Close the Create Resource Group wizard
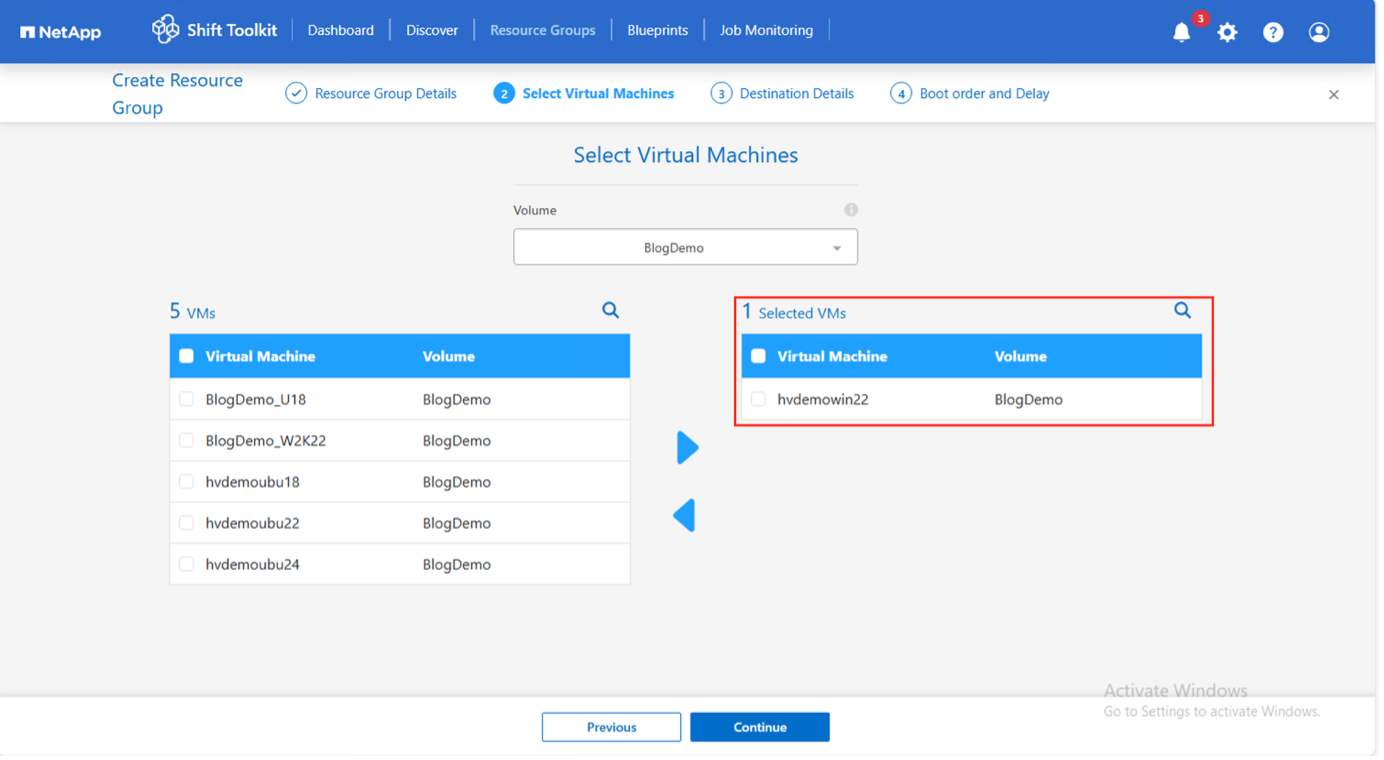The height and width of the screenshot is (760, 1384). (x=1333, y=95)
